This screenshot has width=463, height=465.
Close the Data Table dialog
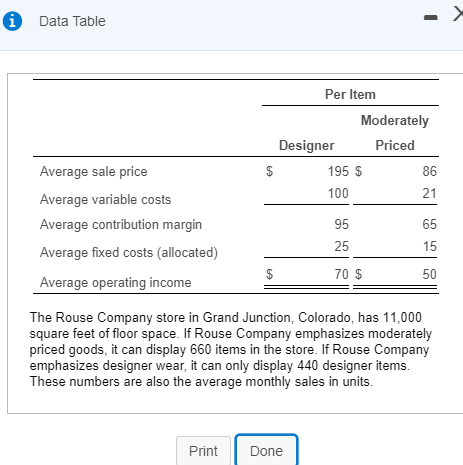pyautogui.click(x=458, y=15)
